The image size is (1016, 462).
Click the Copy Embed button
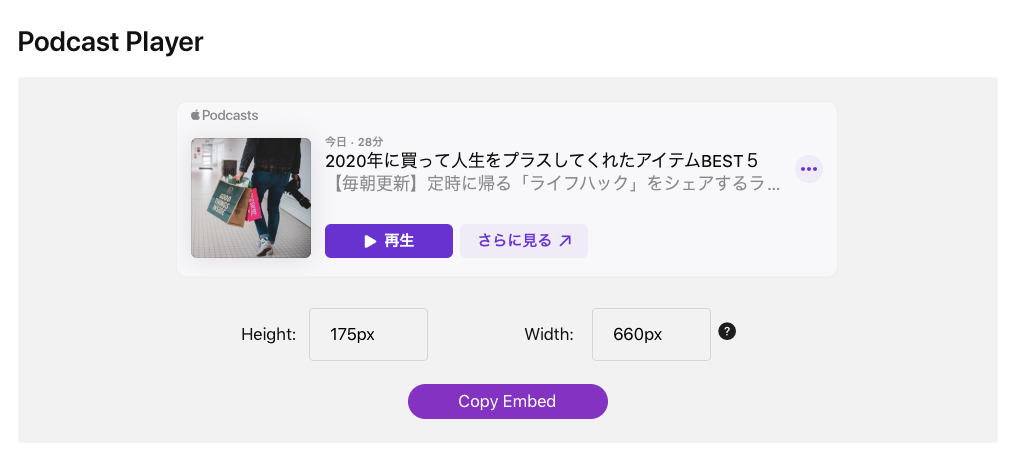(507, 401)
